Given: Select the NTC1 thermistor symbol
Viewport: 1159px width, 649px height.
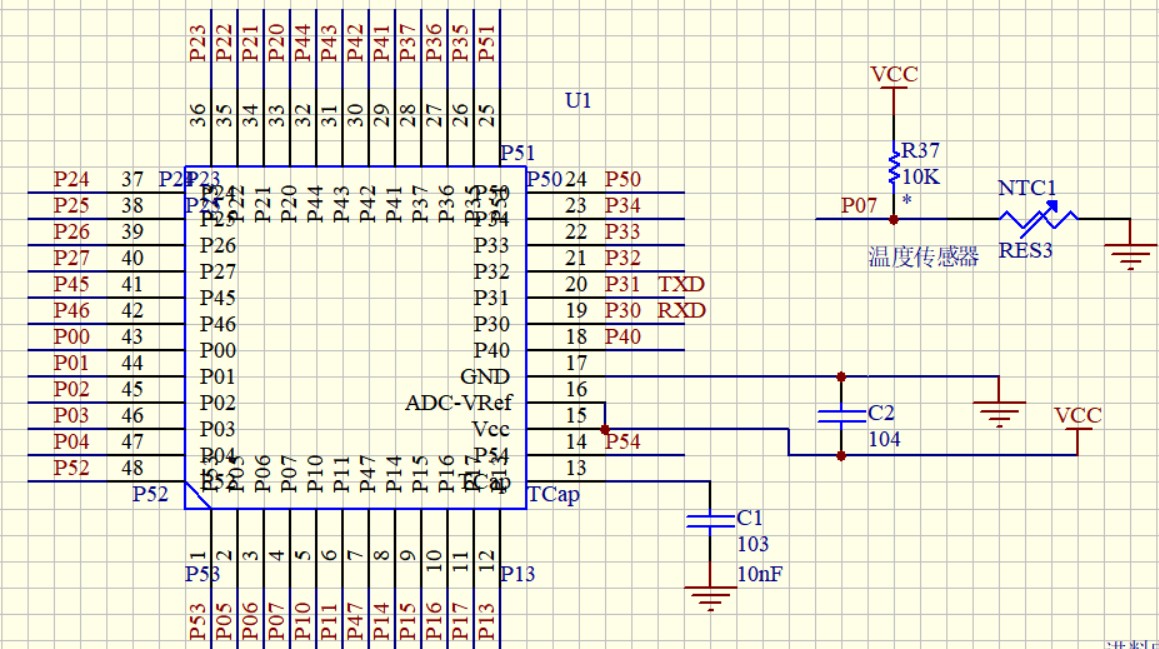Looking at the screenshot, I should (x=1040, y=218).
